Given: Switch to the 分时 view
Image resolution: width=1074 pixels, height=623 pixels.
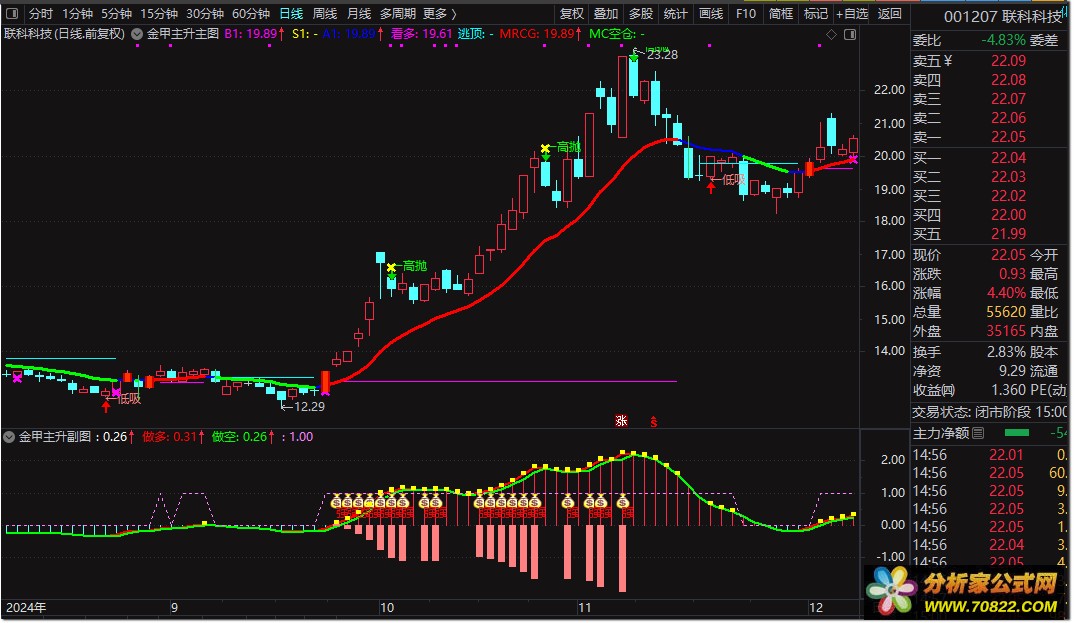Looking at the screenshot, I should point(40,13).
